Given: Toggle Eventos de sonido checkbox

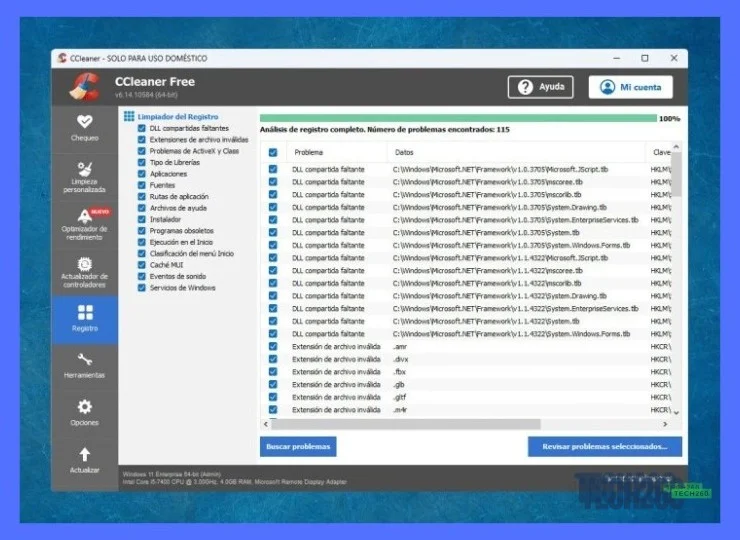Looking at the screenshot, I should (x=142, y=276).
